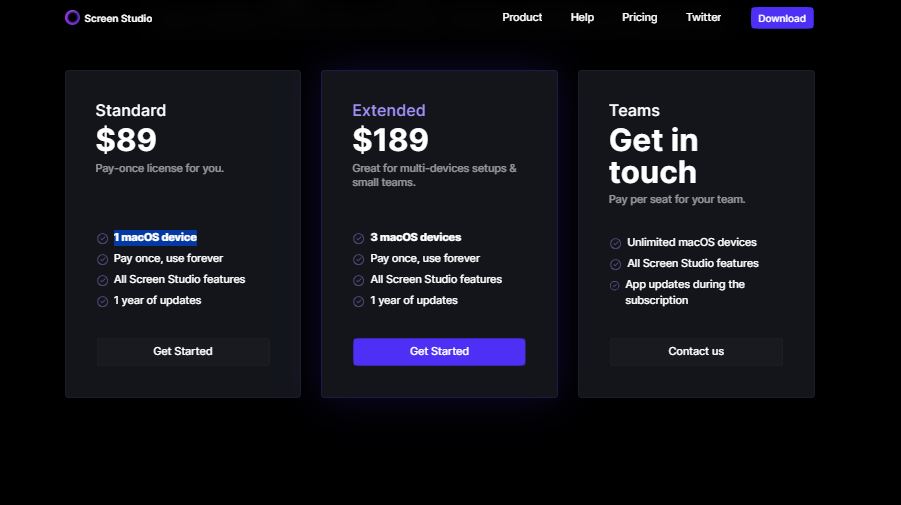
Task: Click check icon next to "App updates during the subscription"
Action: tap(615, 285)
